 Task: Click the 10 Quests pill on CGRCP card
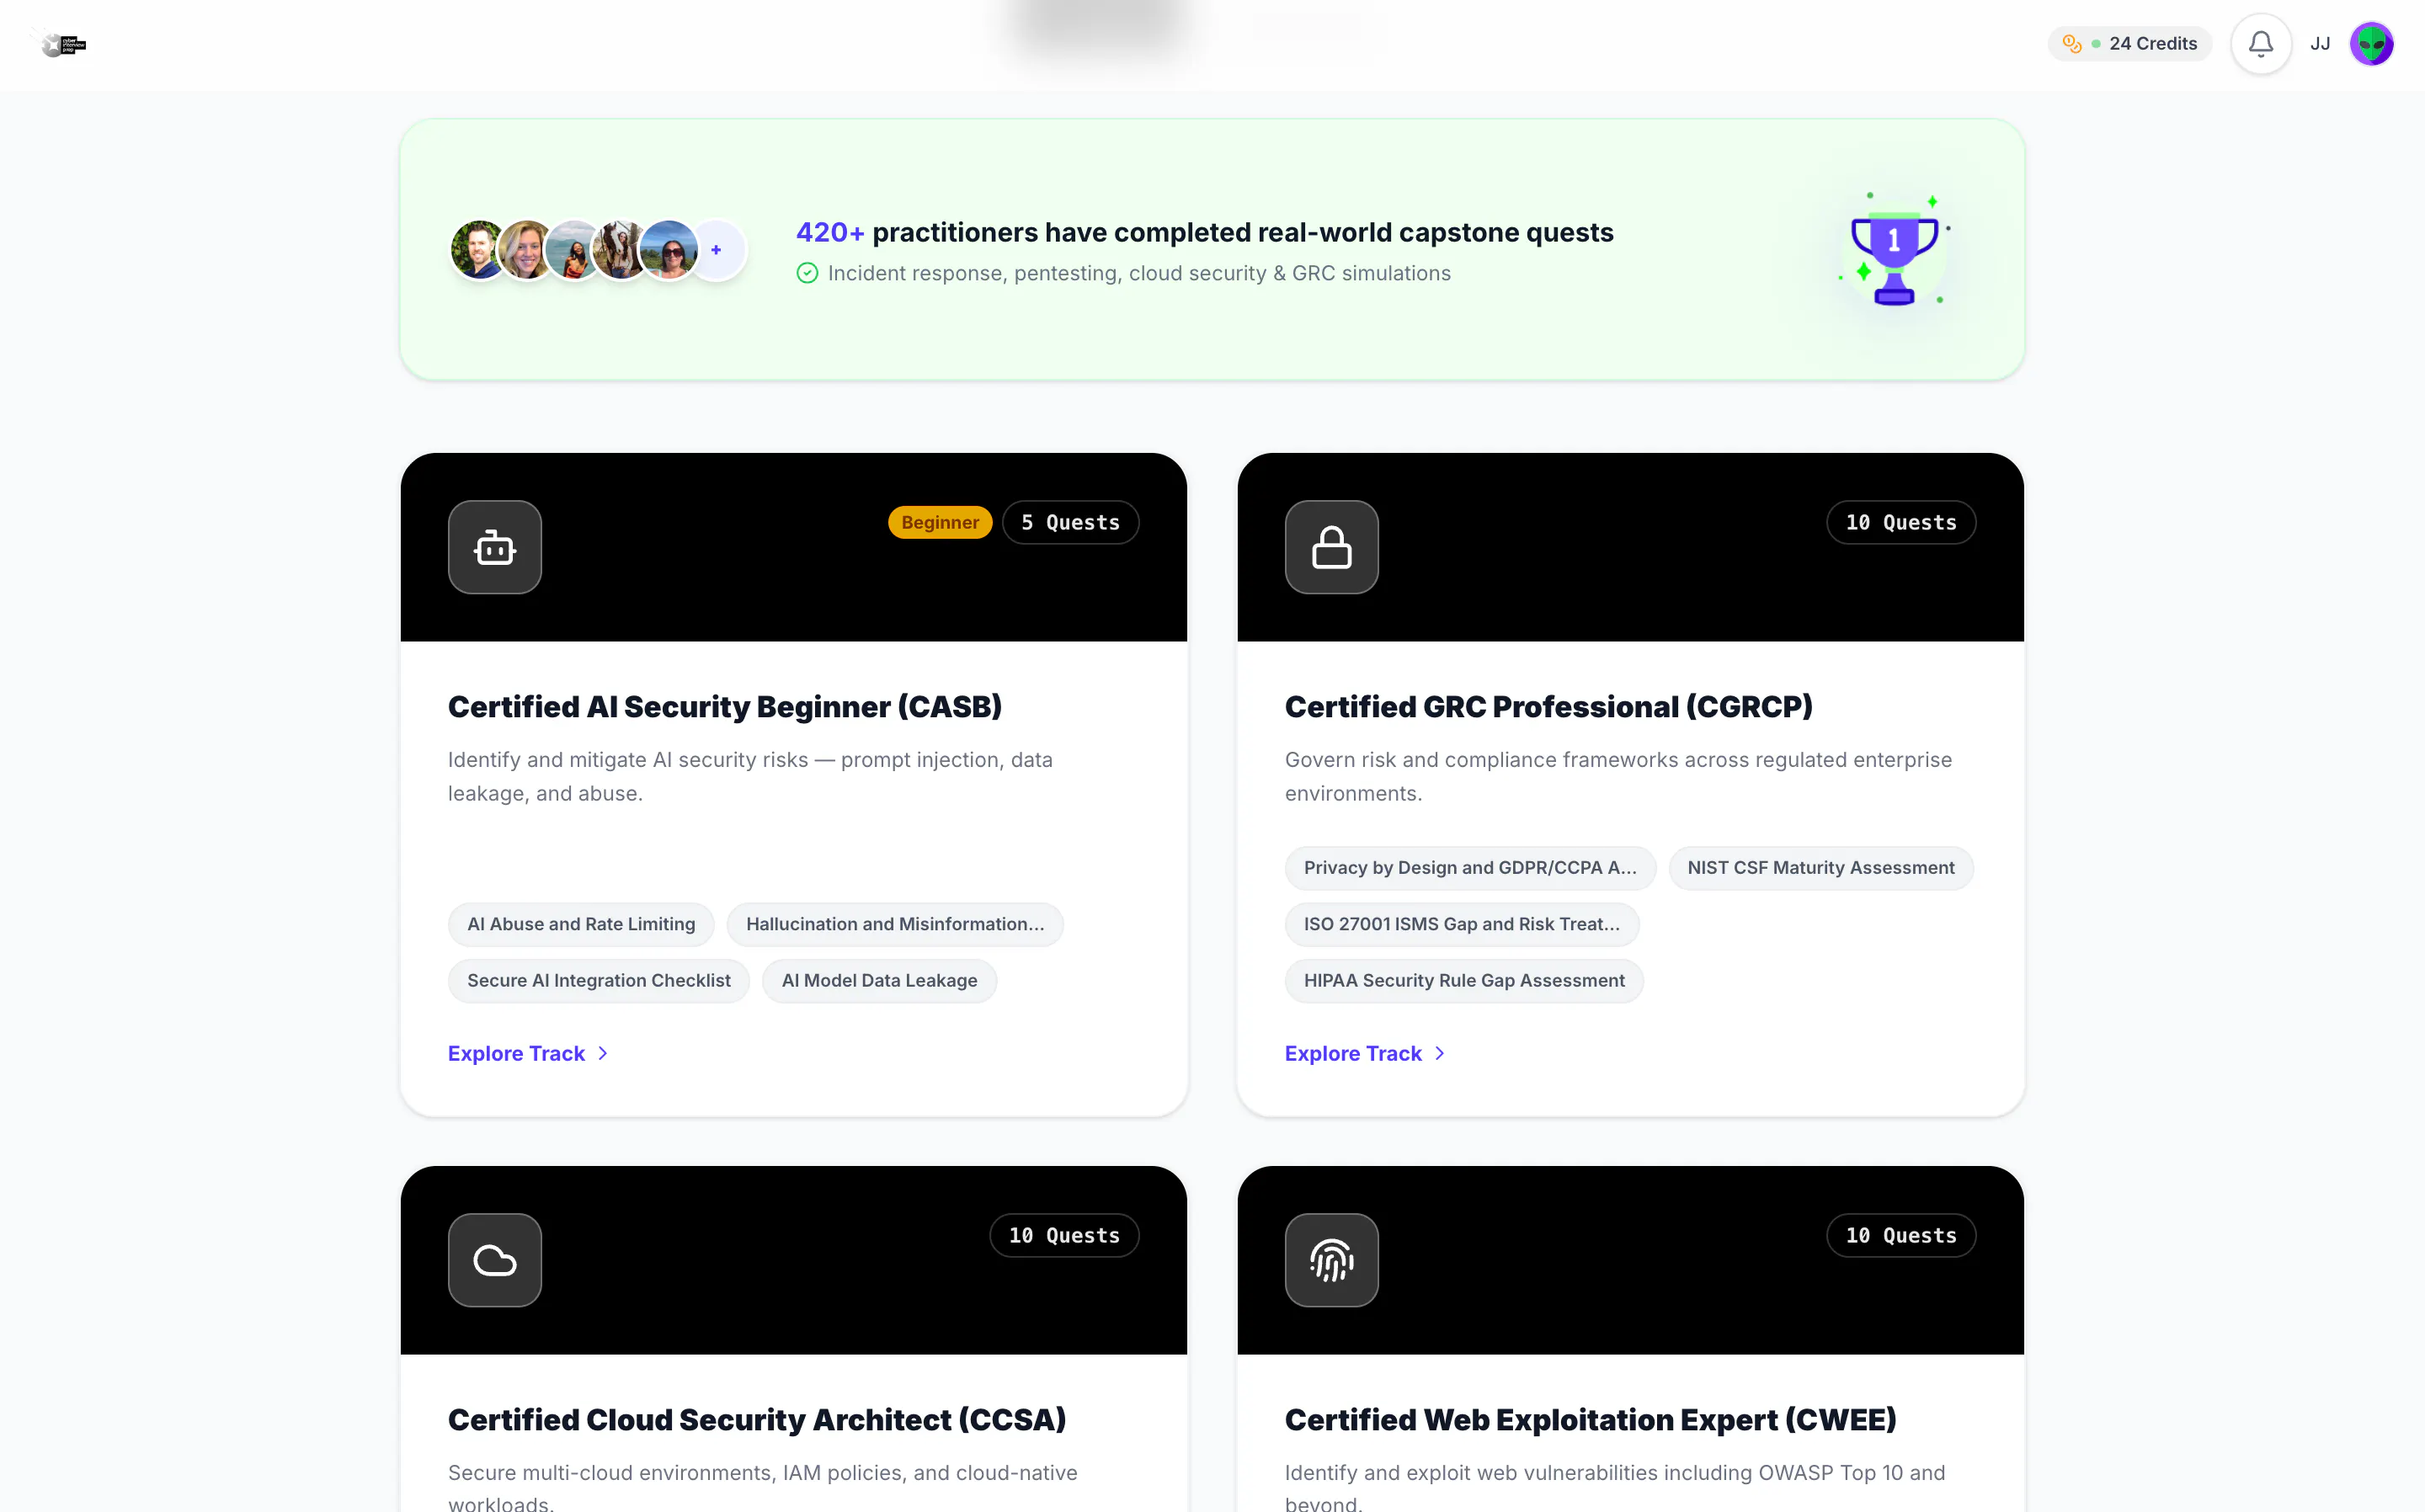point(1901,522)
